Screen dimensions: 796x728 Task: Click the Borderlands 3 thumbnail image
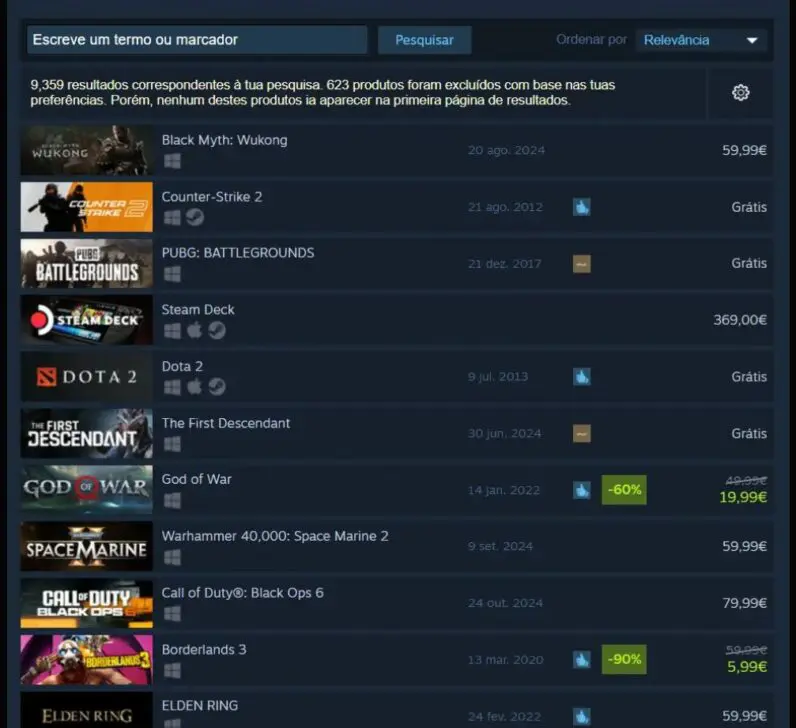pyautogui.click(x=86, y=660)
